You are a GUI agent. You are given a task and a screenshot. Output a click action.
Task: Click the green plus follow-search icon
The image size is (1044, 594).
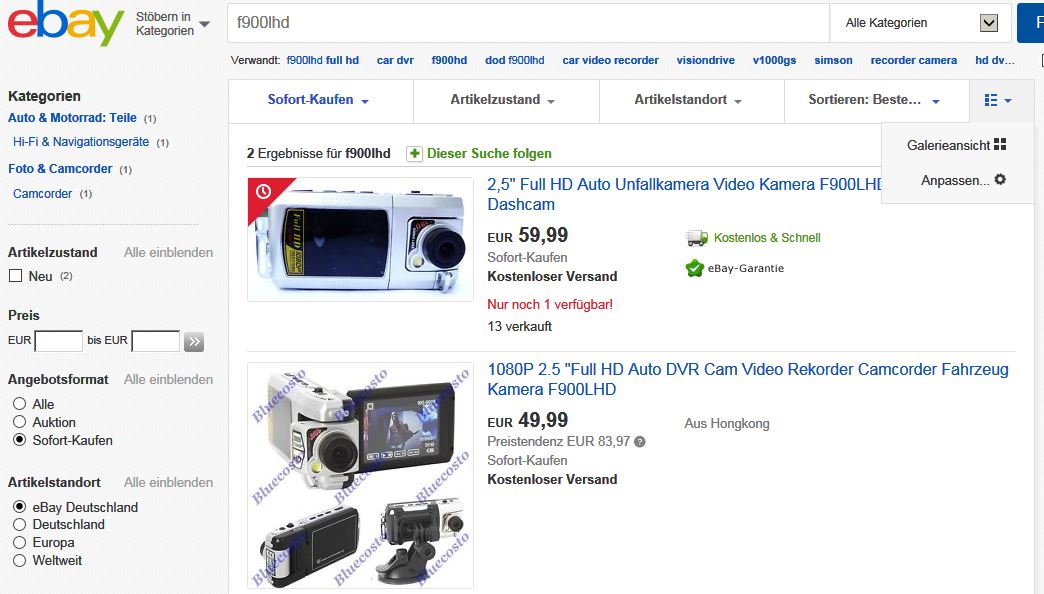click(x=414, y=154)
